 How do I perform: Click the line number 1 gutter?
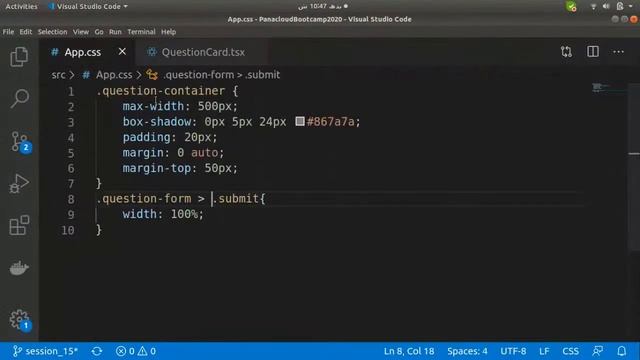[71, 91]
